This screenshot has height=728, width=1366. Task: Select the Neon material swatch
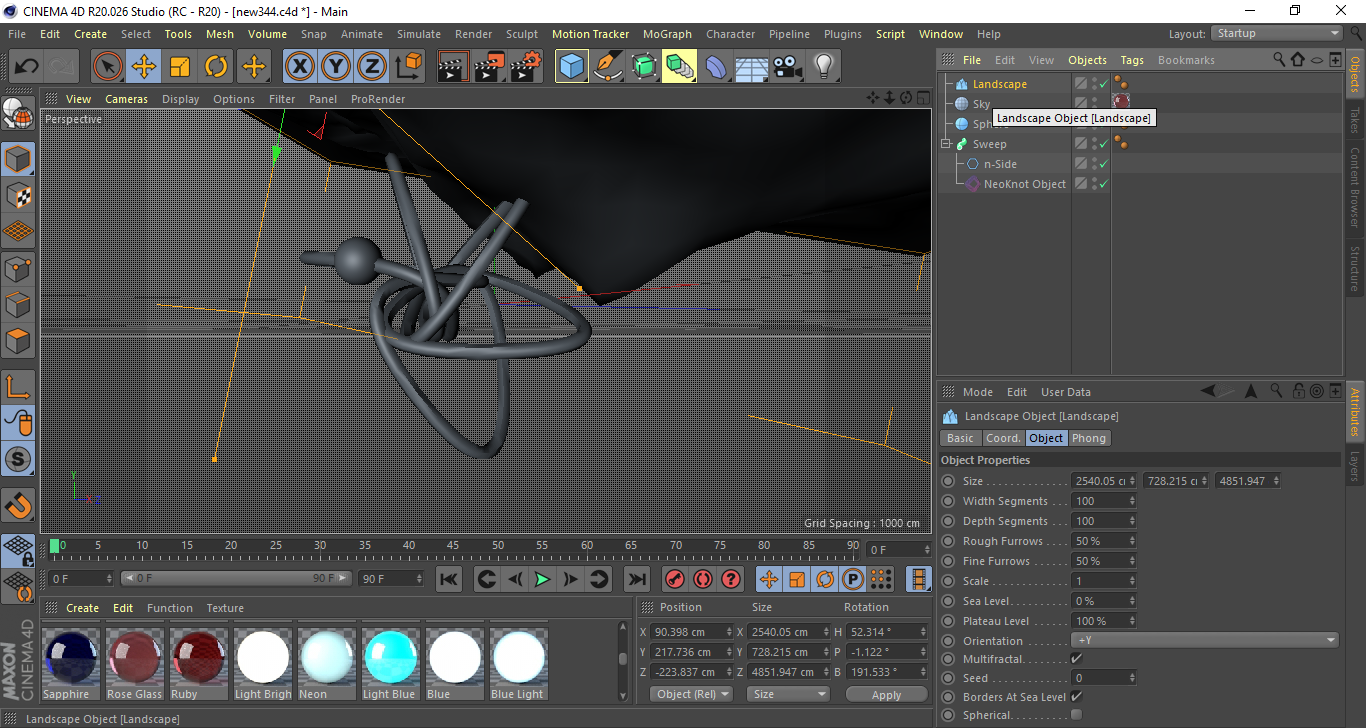click(326, 664)
